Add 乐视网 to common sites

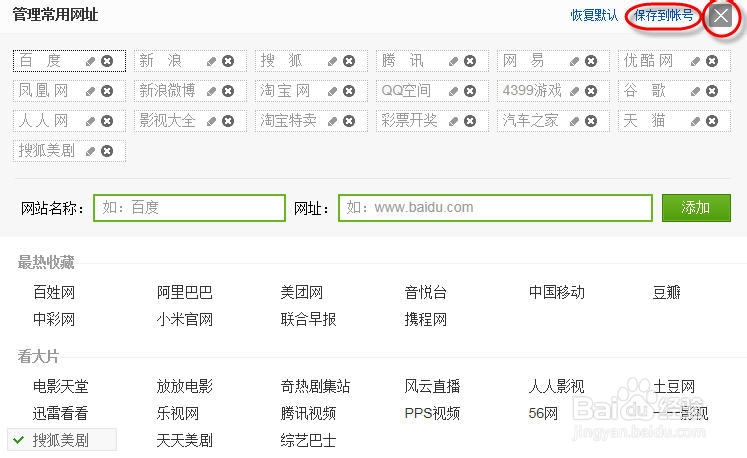(x=178, y=413)
